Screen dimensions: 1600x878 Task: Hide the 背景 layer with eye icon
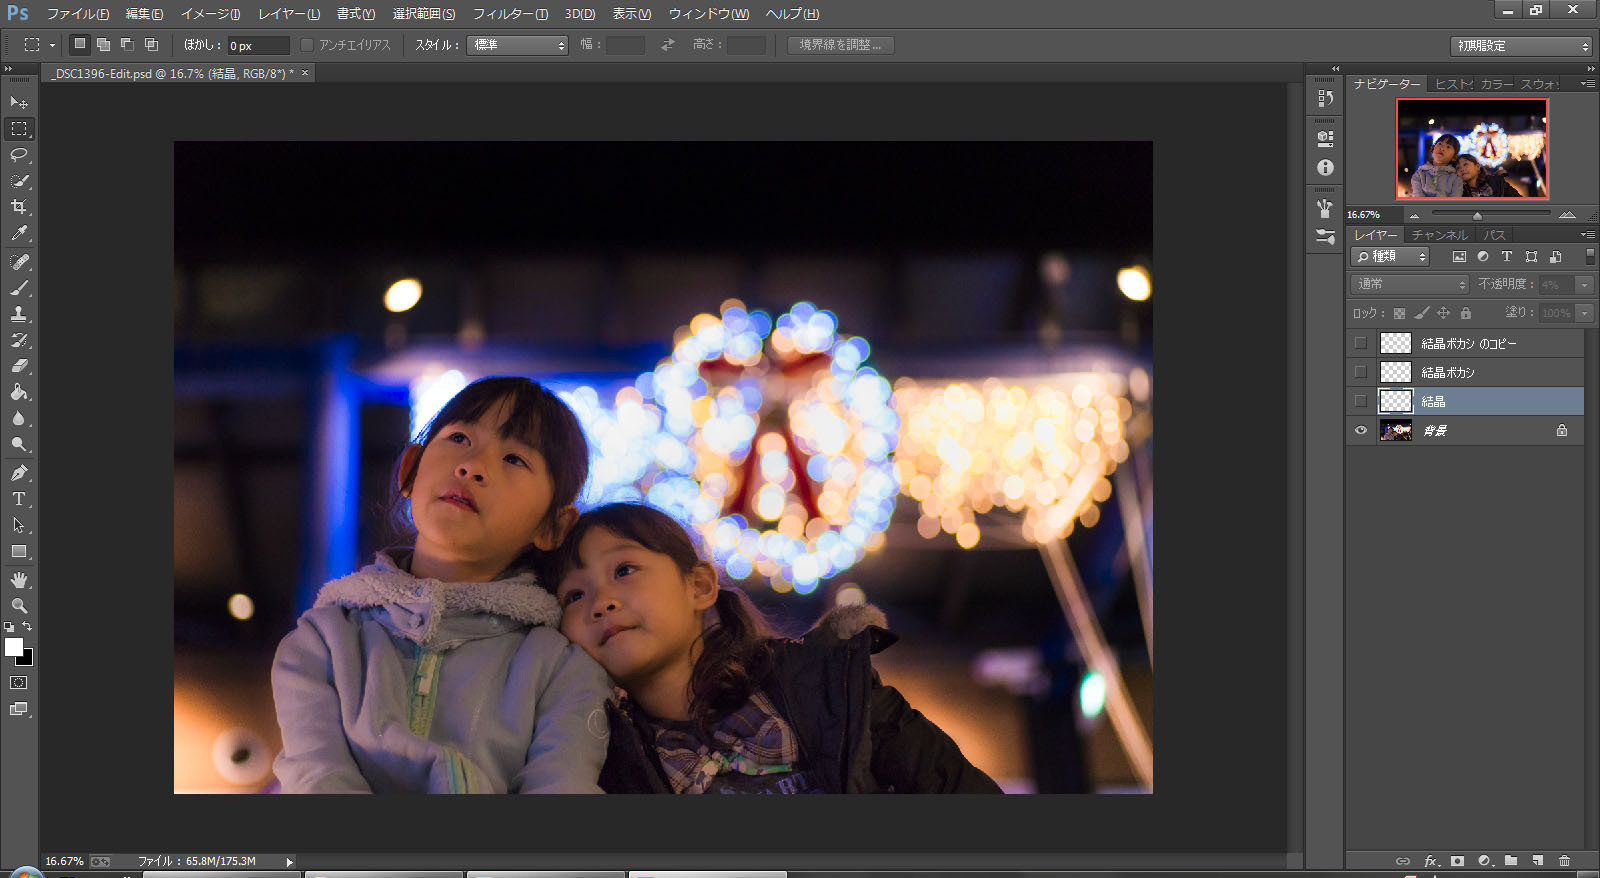[1361, 431]
